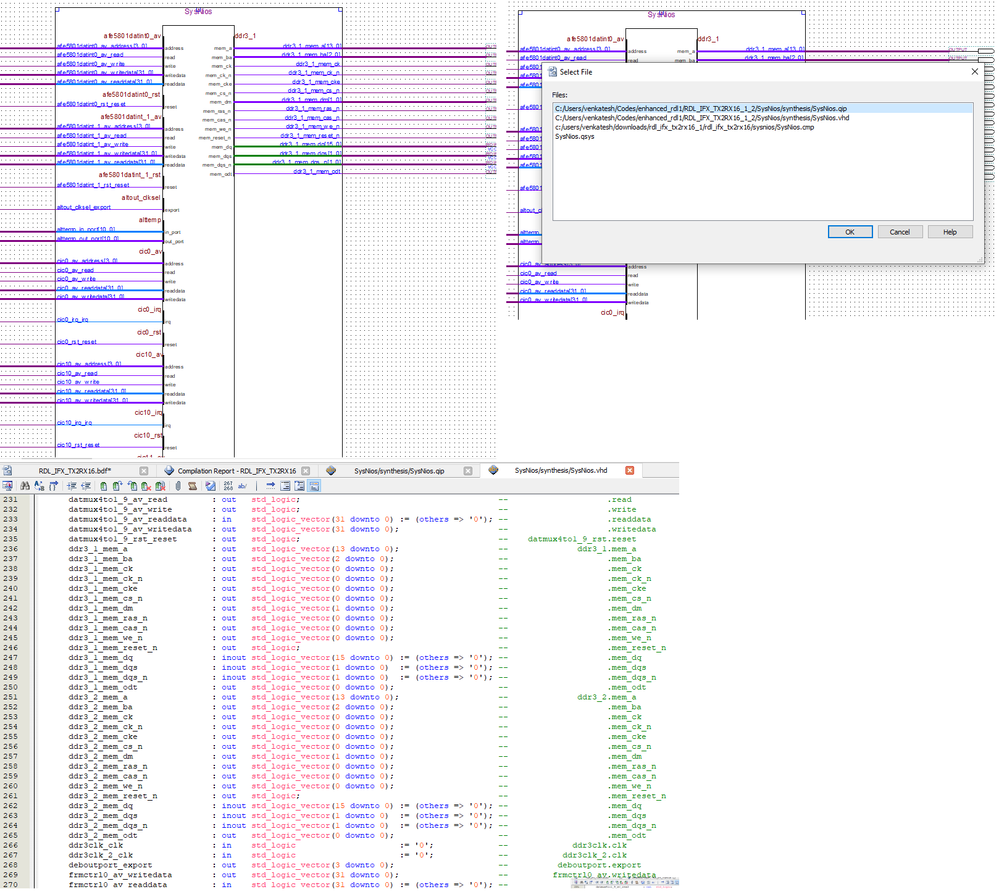Click the altout_clksel label in left schematic
This screenshot has width=999, height=895.
pos(141,197)
